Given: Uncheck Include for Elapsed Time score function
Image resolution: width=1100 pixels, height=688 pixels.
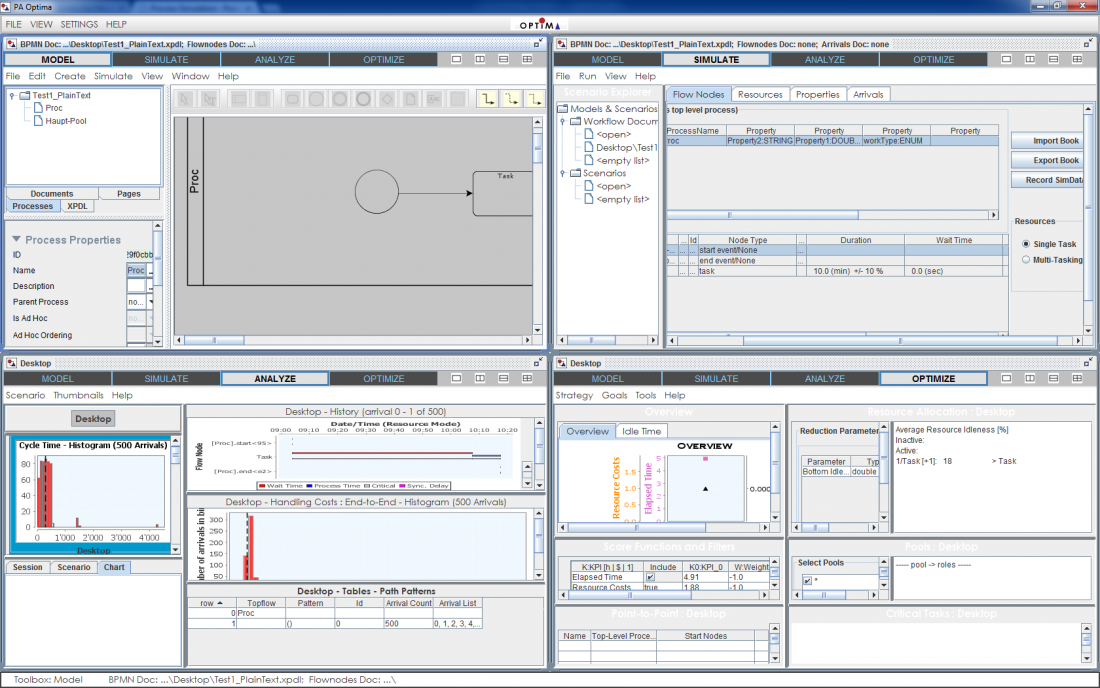Looking at the screenshot, I should coord(649,575).
